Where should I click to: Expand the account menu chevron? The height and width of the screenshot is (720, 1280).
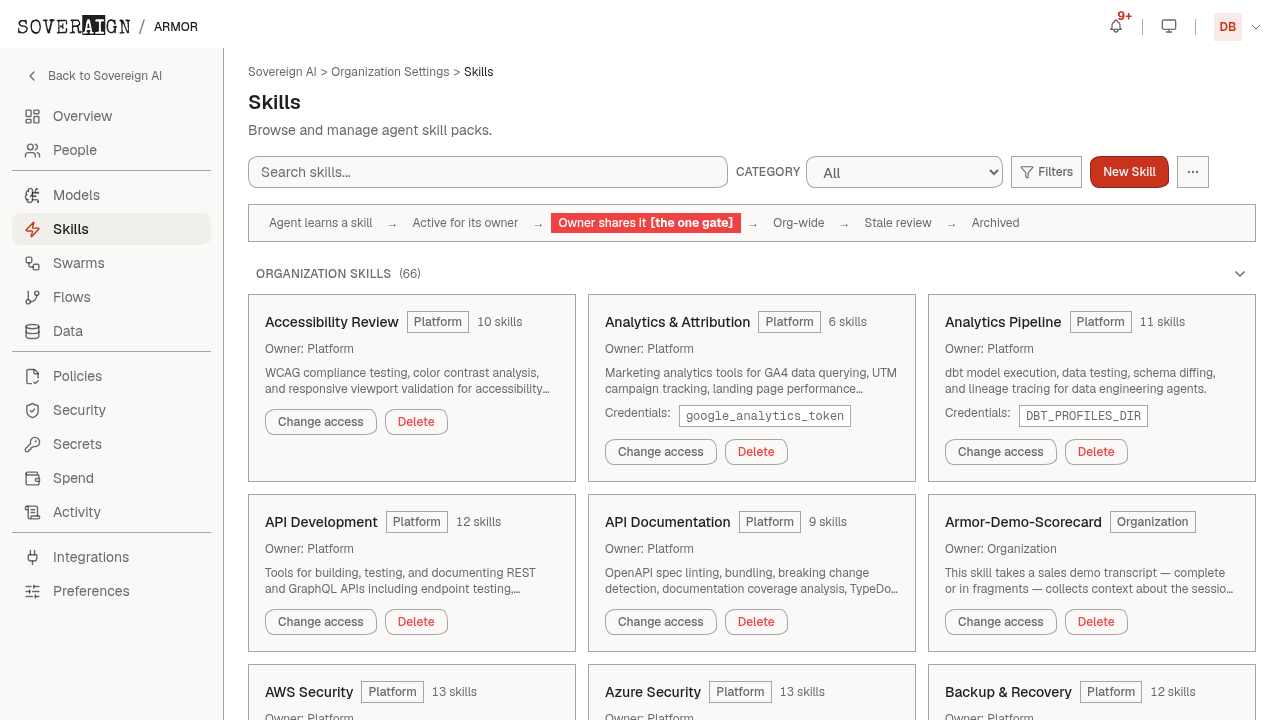(x=1256, y=27)
